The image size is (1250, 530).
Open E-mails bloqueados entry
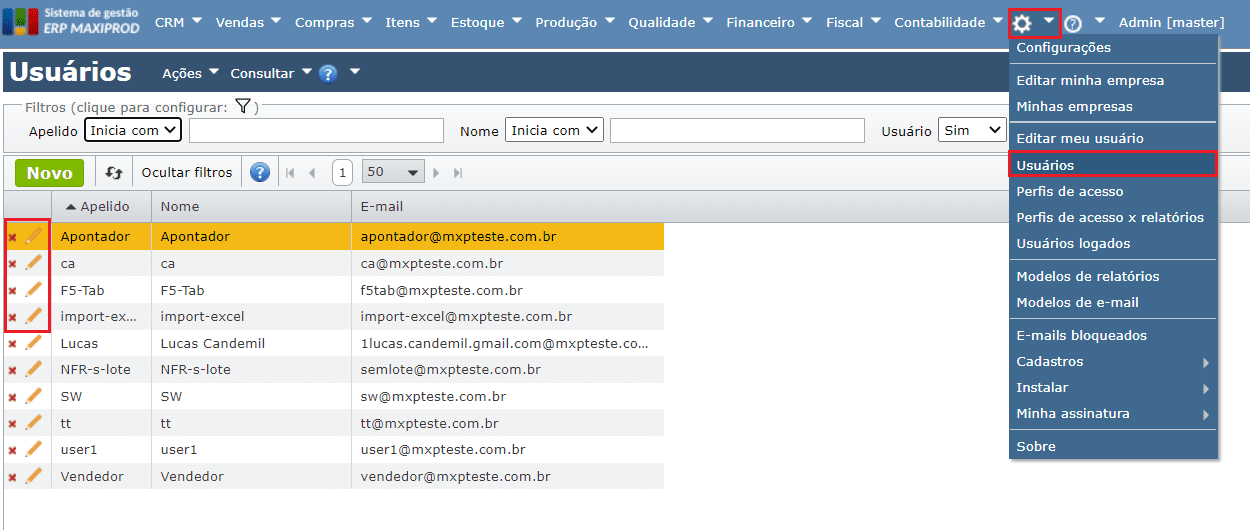[x=1113, y=336]
